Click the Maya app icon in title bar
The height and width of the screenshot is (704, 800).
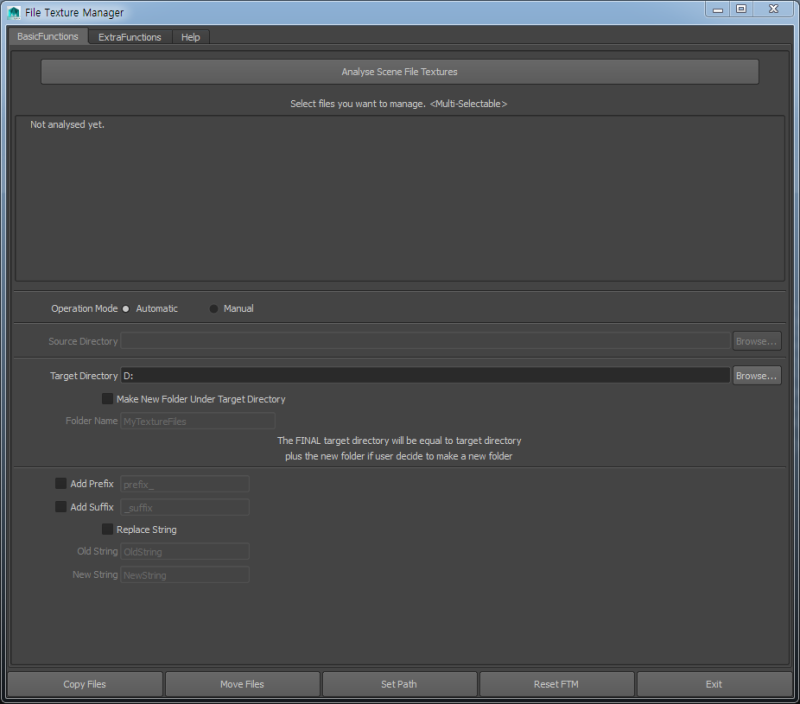pyautogui.click(x=14, y=12)
